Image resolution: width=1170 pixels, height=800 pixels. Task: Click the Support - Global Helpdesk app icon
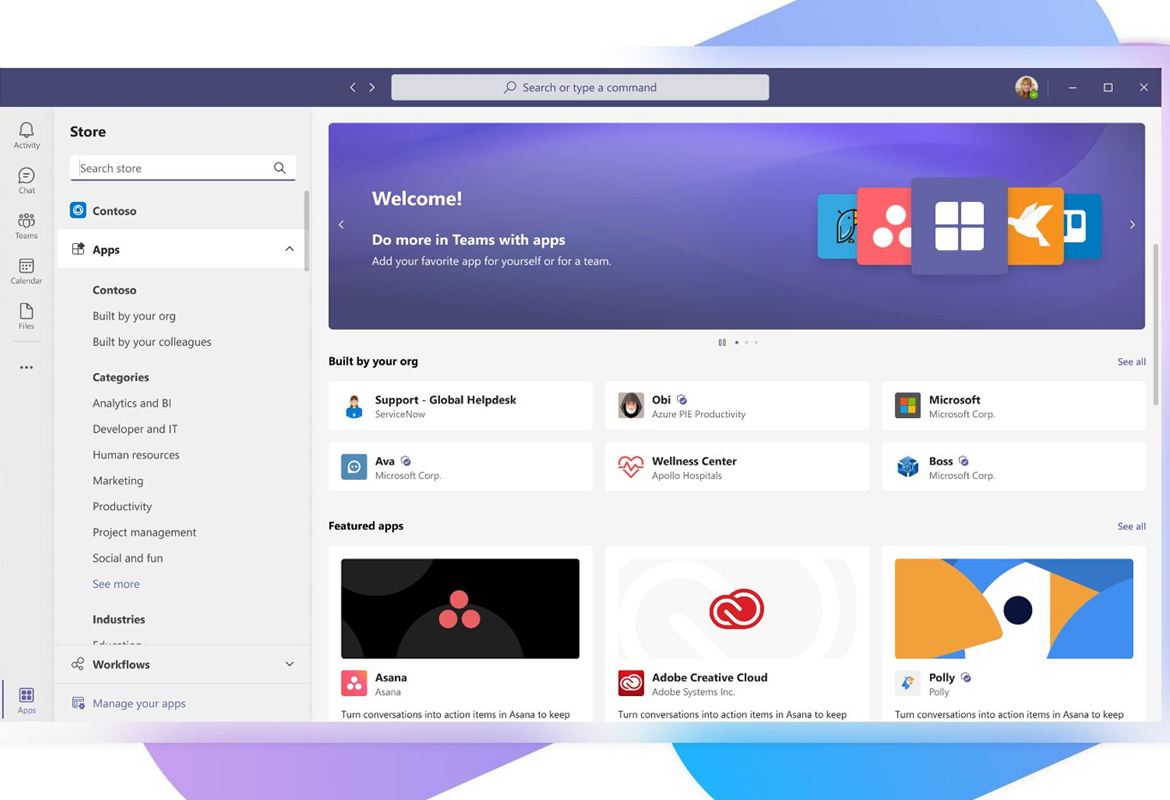coord(354,406)
